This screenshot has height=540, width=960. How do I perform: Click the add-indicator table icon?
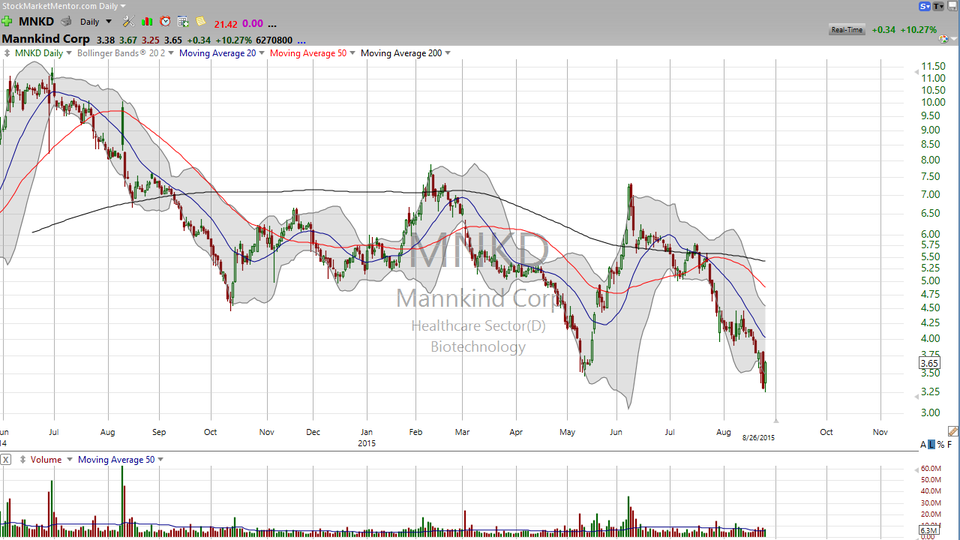(183, 21)
